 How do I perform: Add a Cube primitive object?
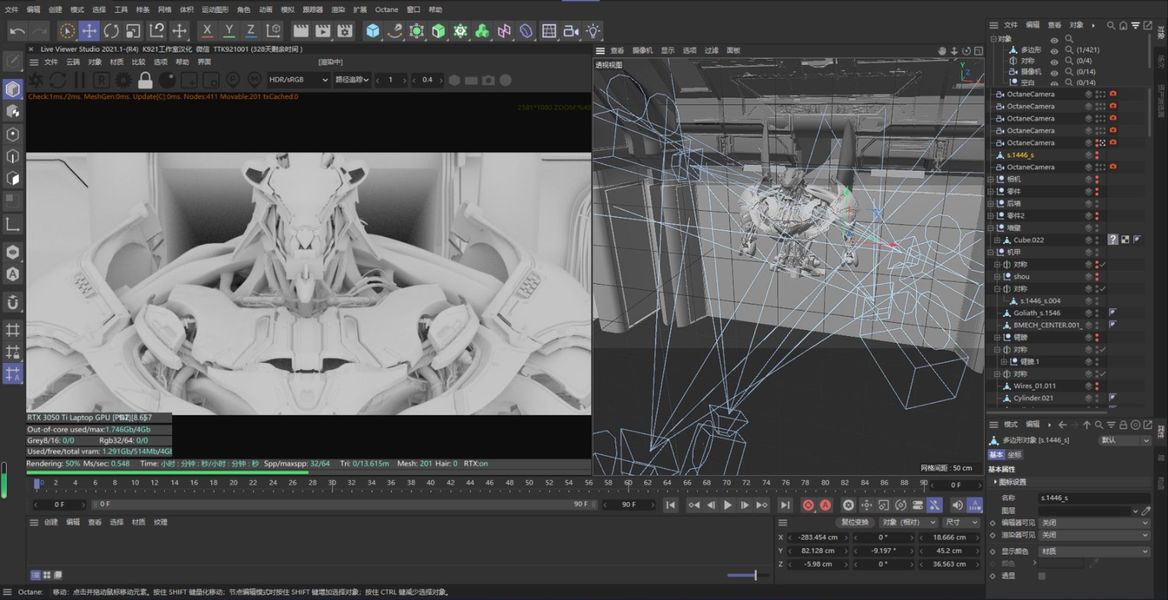(372, 31)
